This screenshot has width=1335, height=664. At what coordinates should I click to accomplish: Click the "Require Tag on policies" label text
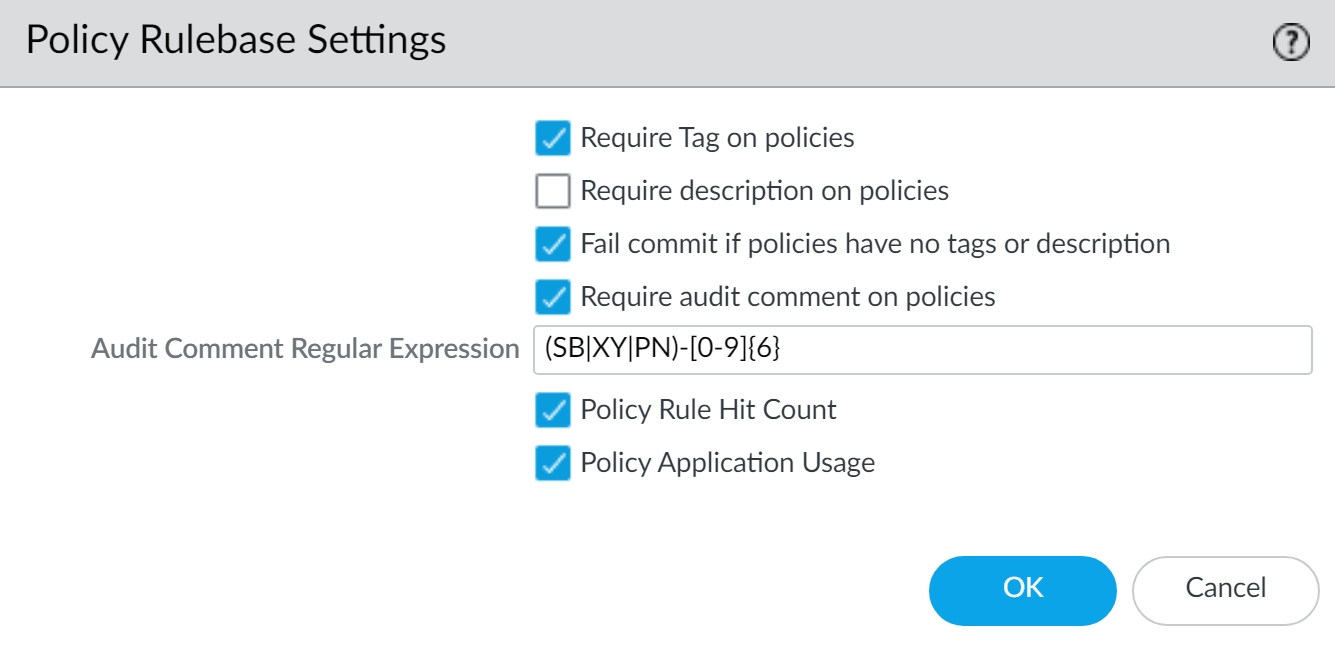(x=717, y=137)
